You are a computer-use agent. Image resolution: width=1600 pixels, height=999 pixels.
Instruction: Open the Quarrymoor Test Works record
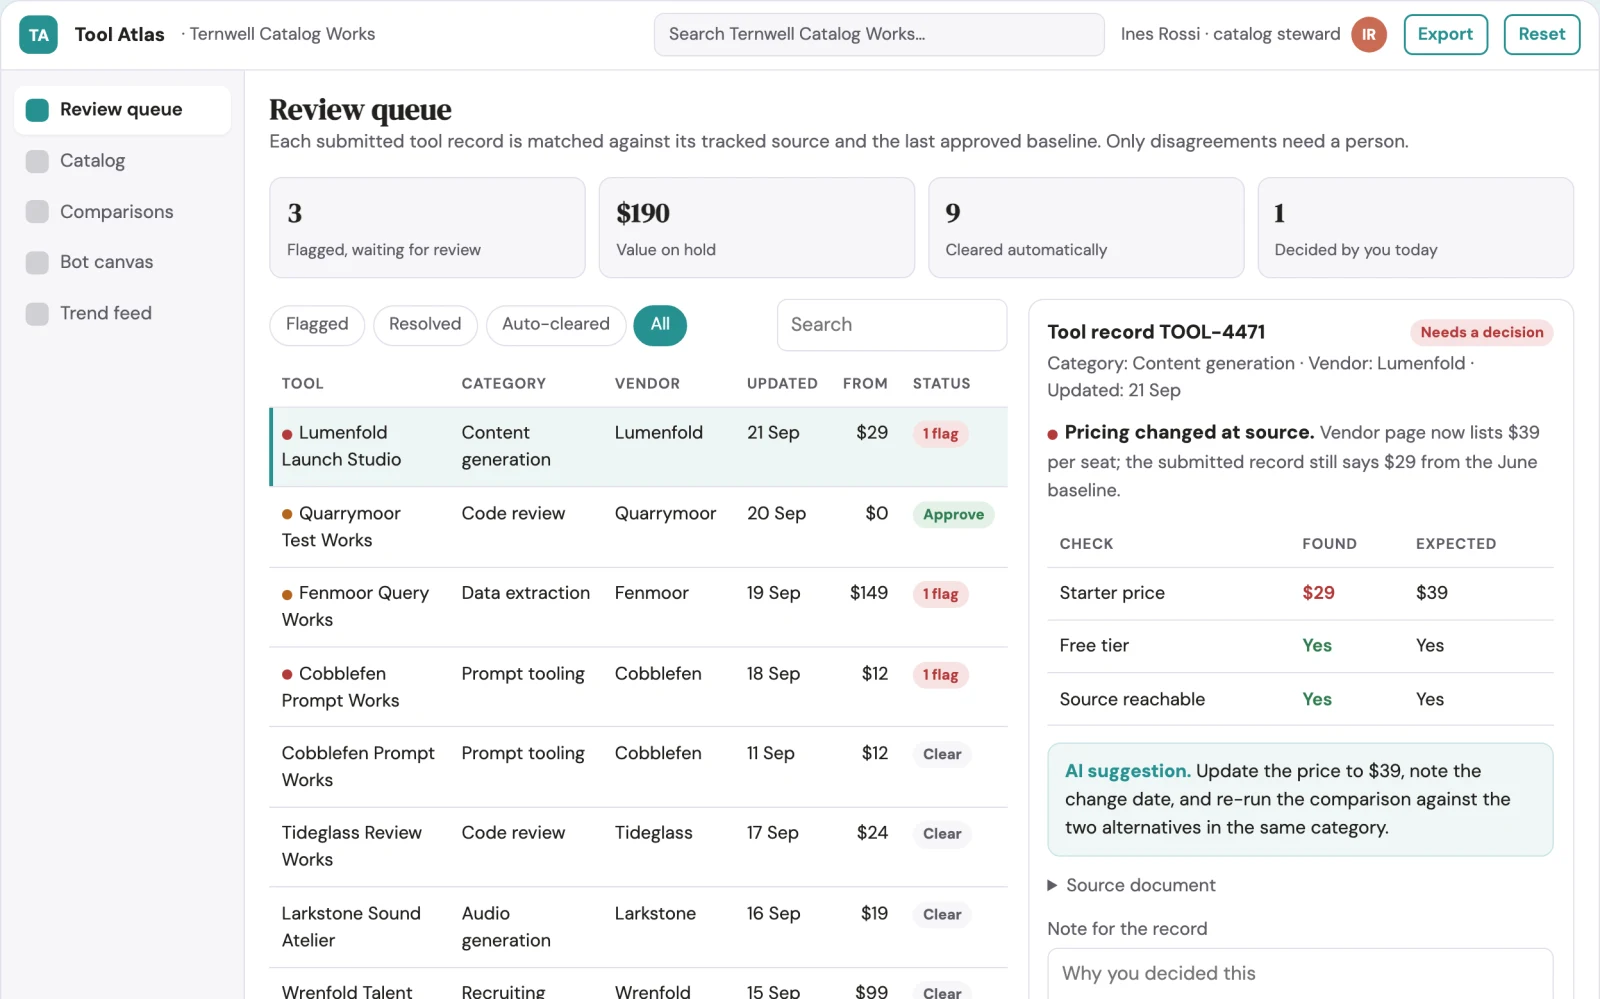point(638,527)
